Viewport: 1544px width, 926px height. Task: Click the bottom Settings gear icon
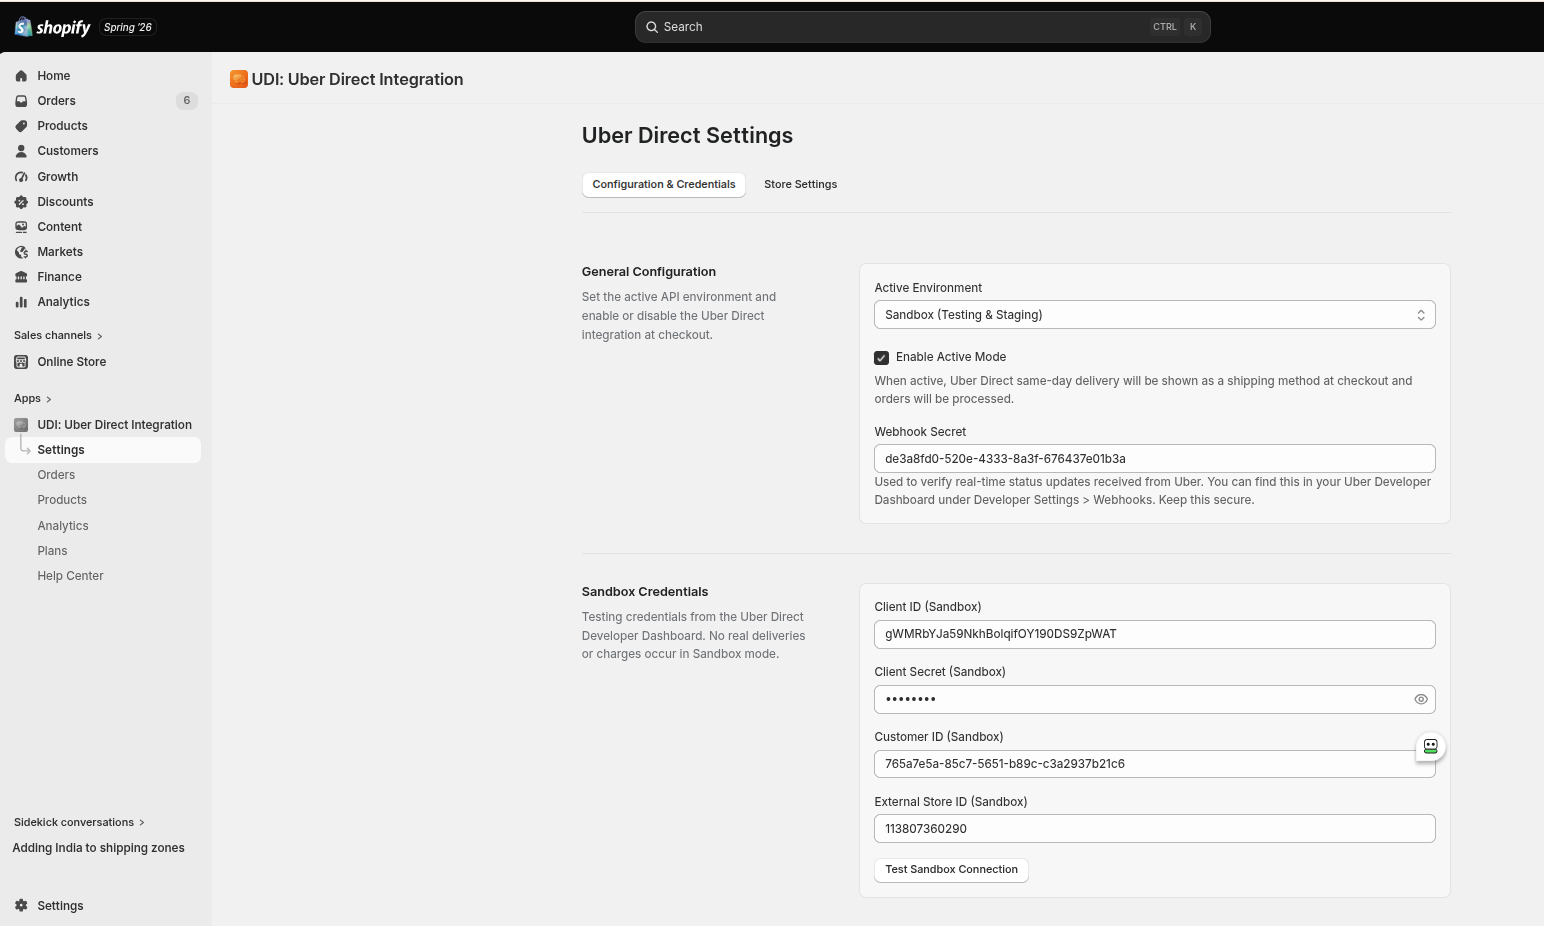[x=21, y=906]
